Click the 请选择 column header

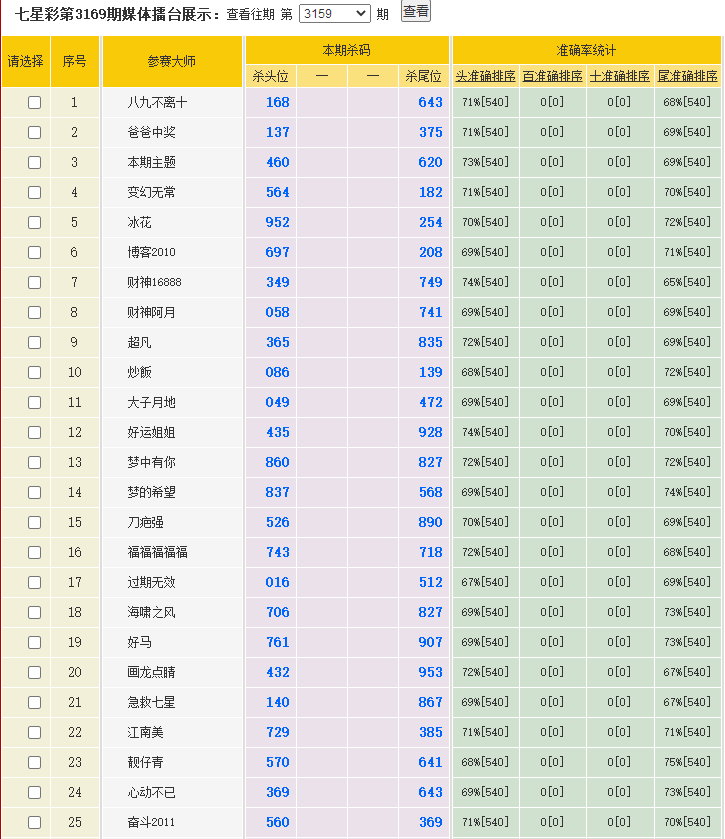click(x=26, y=61)
